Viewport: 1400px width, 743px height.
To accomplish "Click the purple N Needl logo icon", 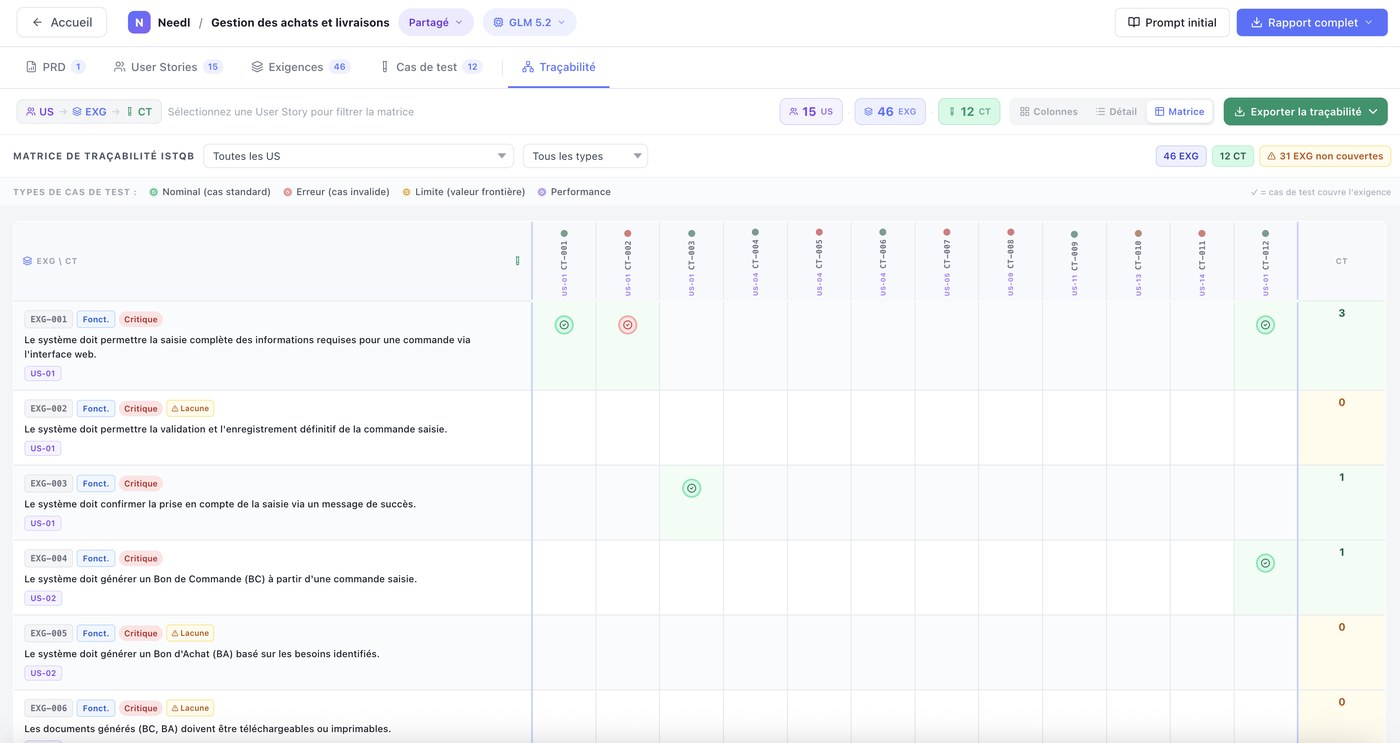I will pos(139,22).
